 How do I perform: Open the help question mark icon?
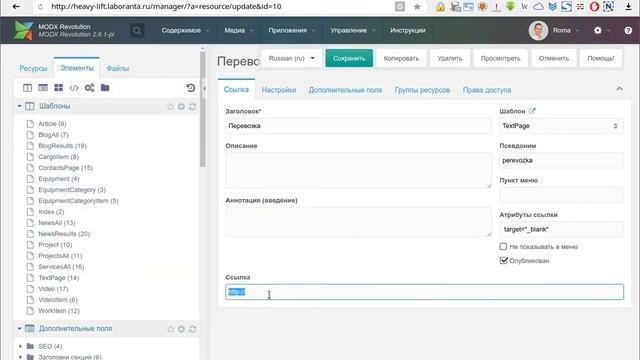click(628, 31)
